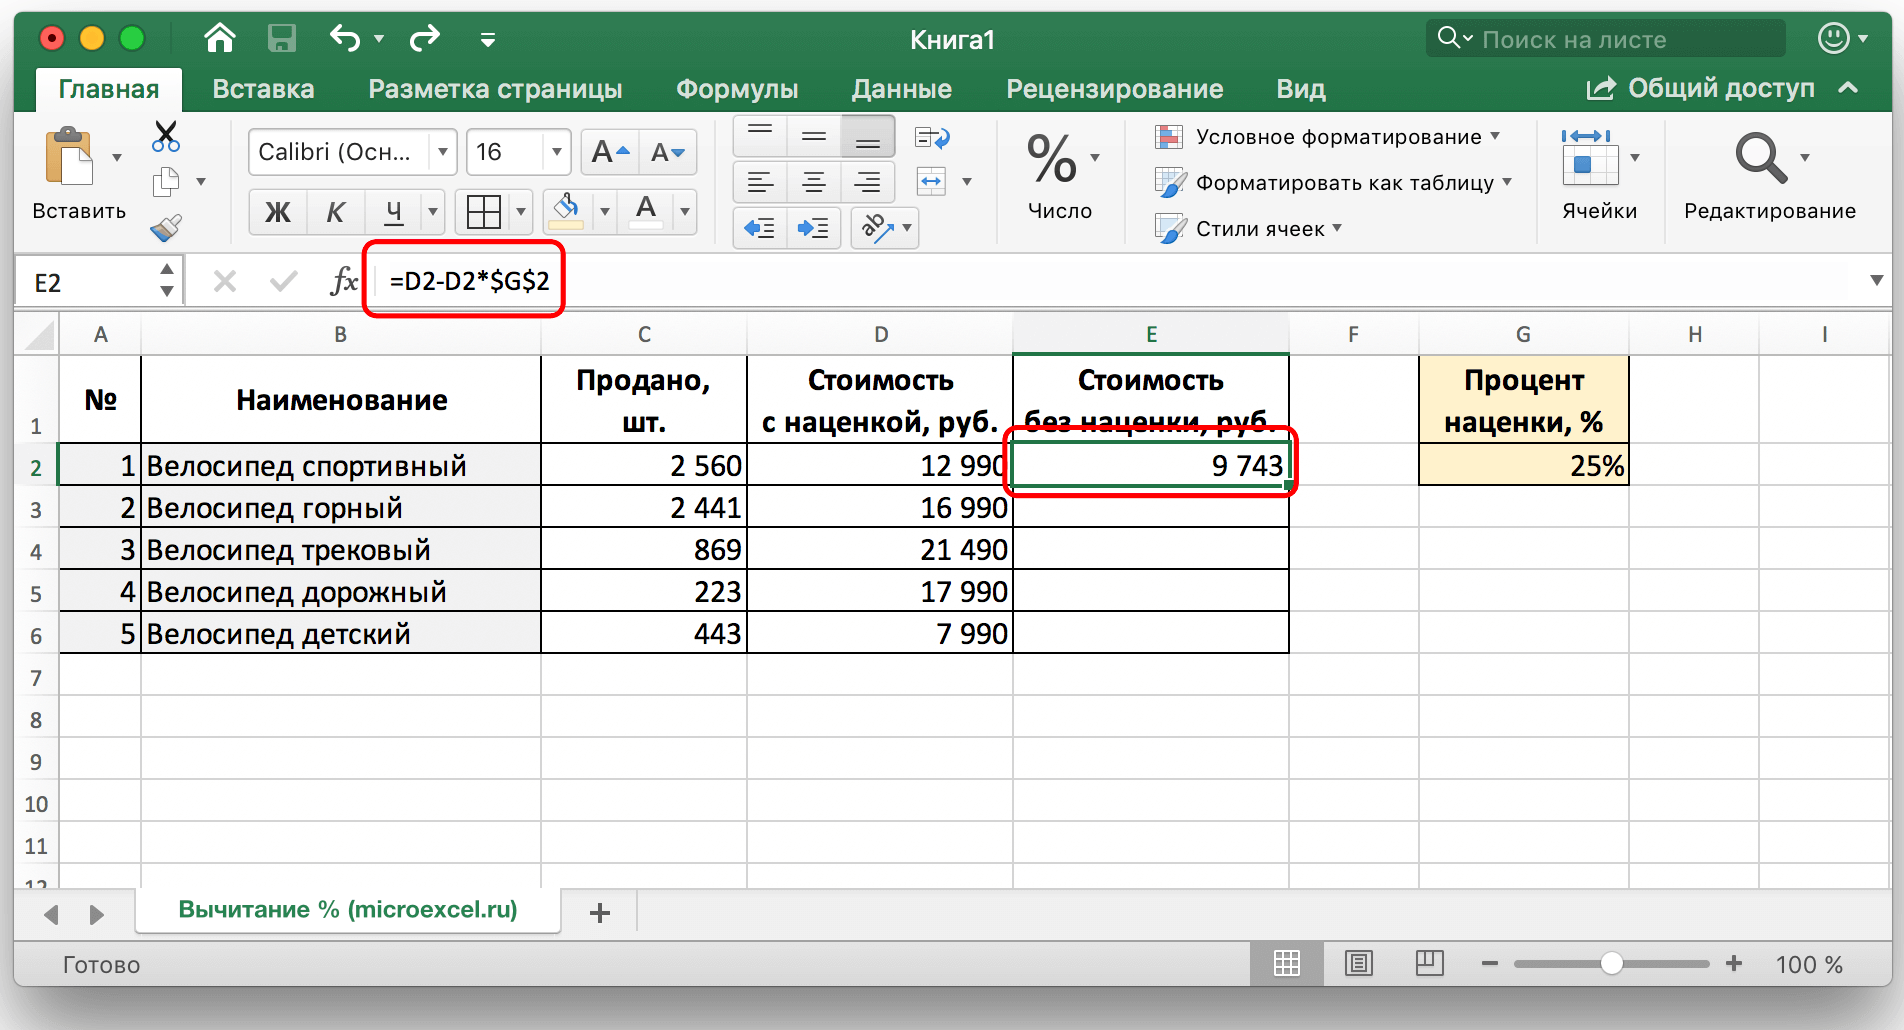The image size is (1904, 1030).
Task: Switch to Page Layout view in status bar
Action: [x=1359, y=964]
